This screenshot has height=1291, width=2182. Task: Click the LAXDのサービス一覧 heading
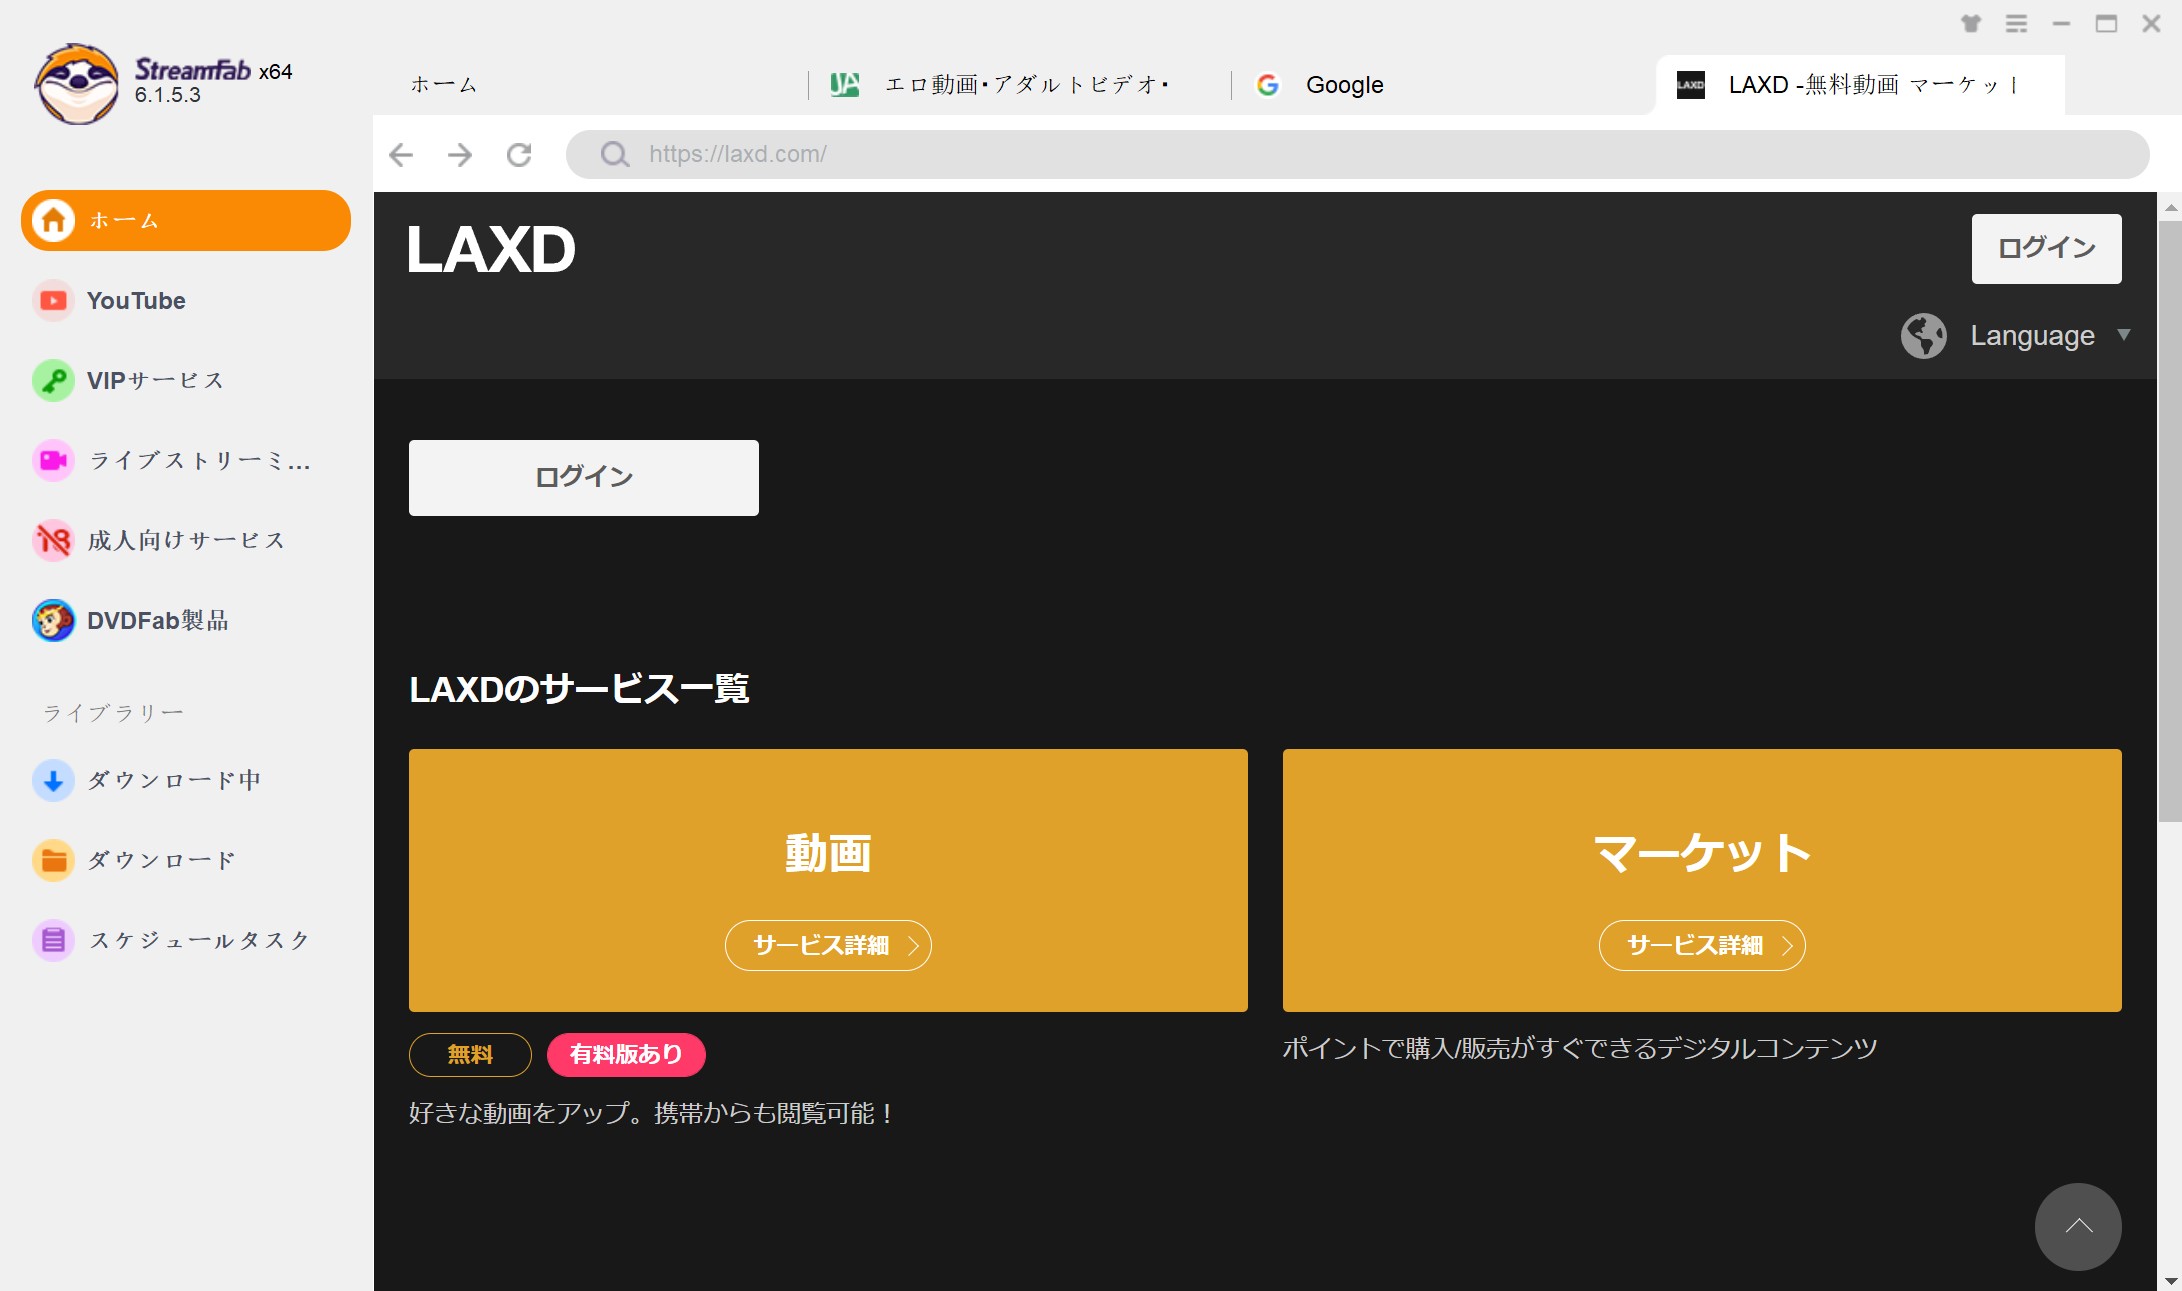pyautogui.click(x=579, y=689)
